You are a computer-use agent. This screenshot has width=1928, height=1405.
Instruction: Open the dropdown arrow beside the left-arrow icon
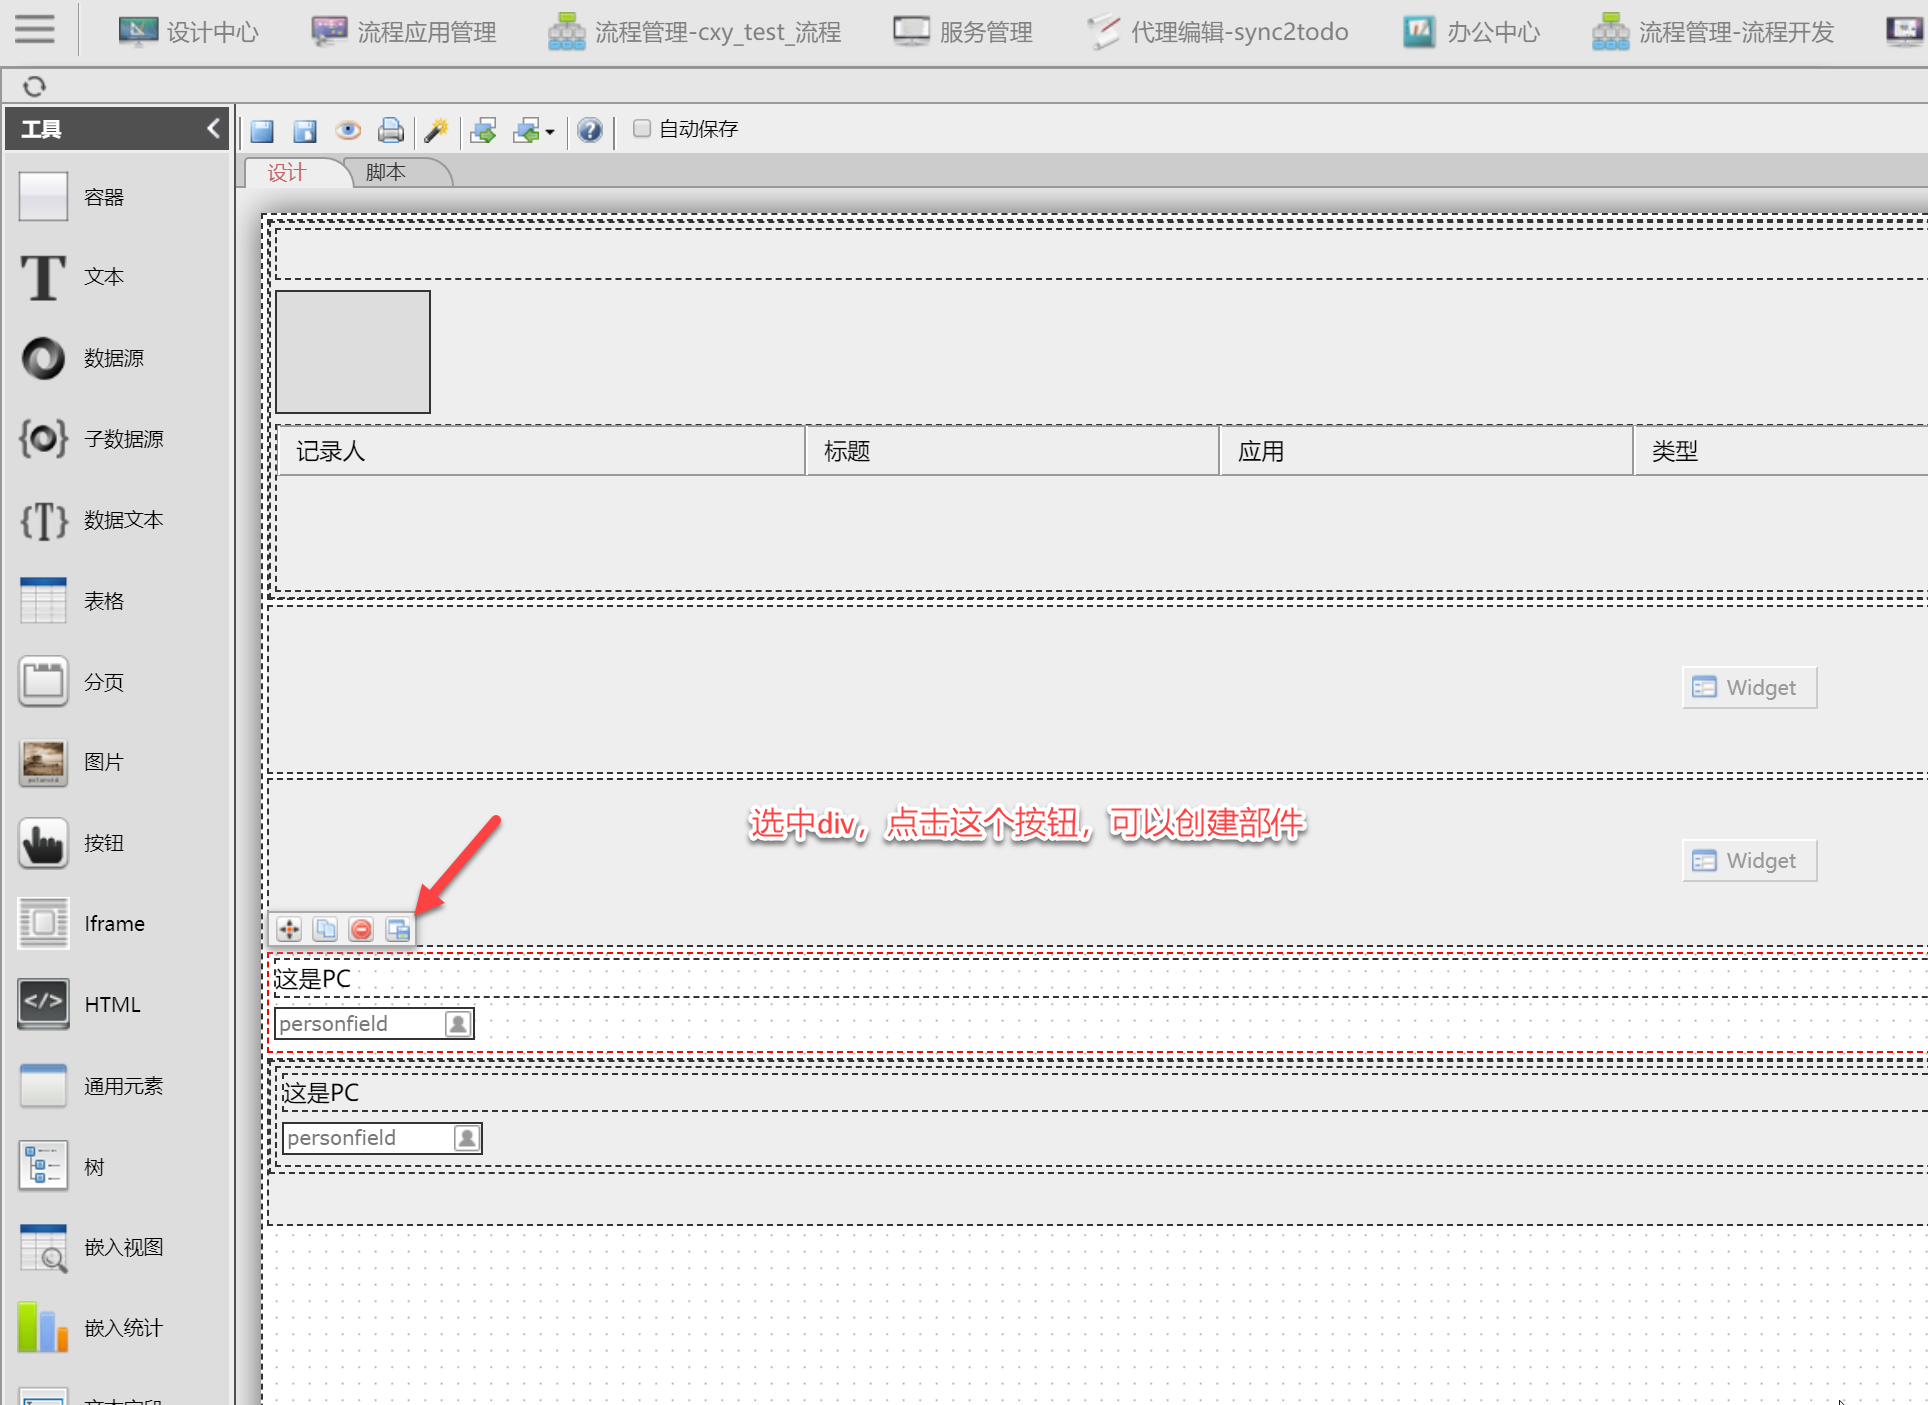pyautogui.click(x=550, y=132)
